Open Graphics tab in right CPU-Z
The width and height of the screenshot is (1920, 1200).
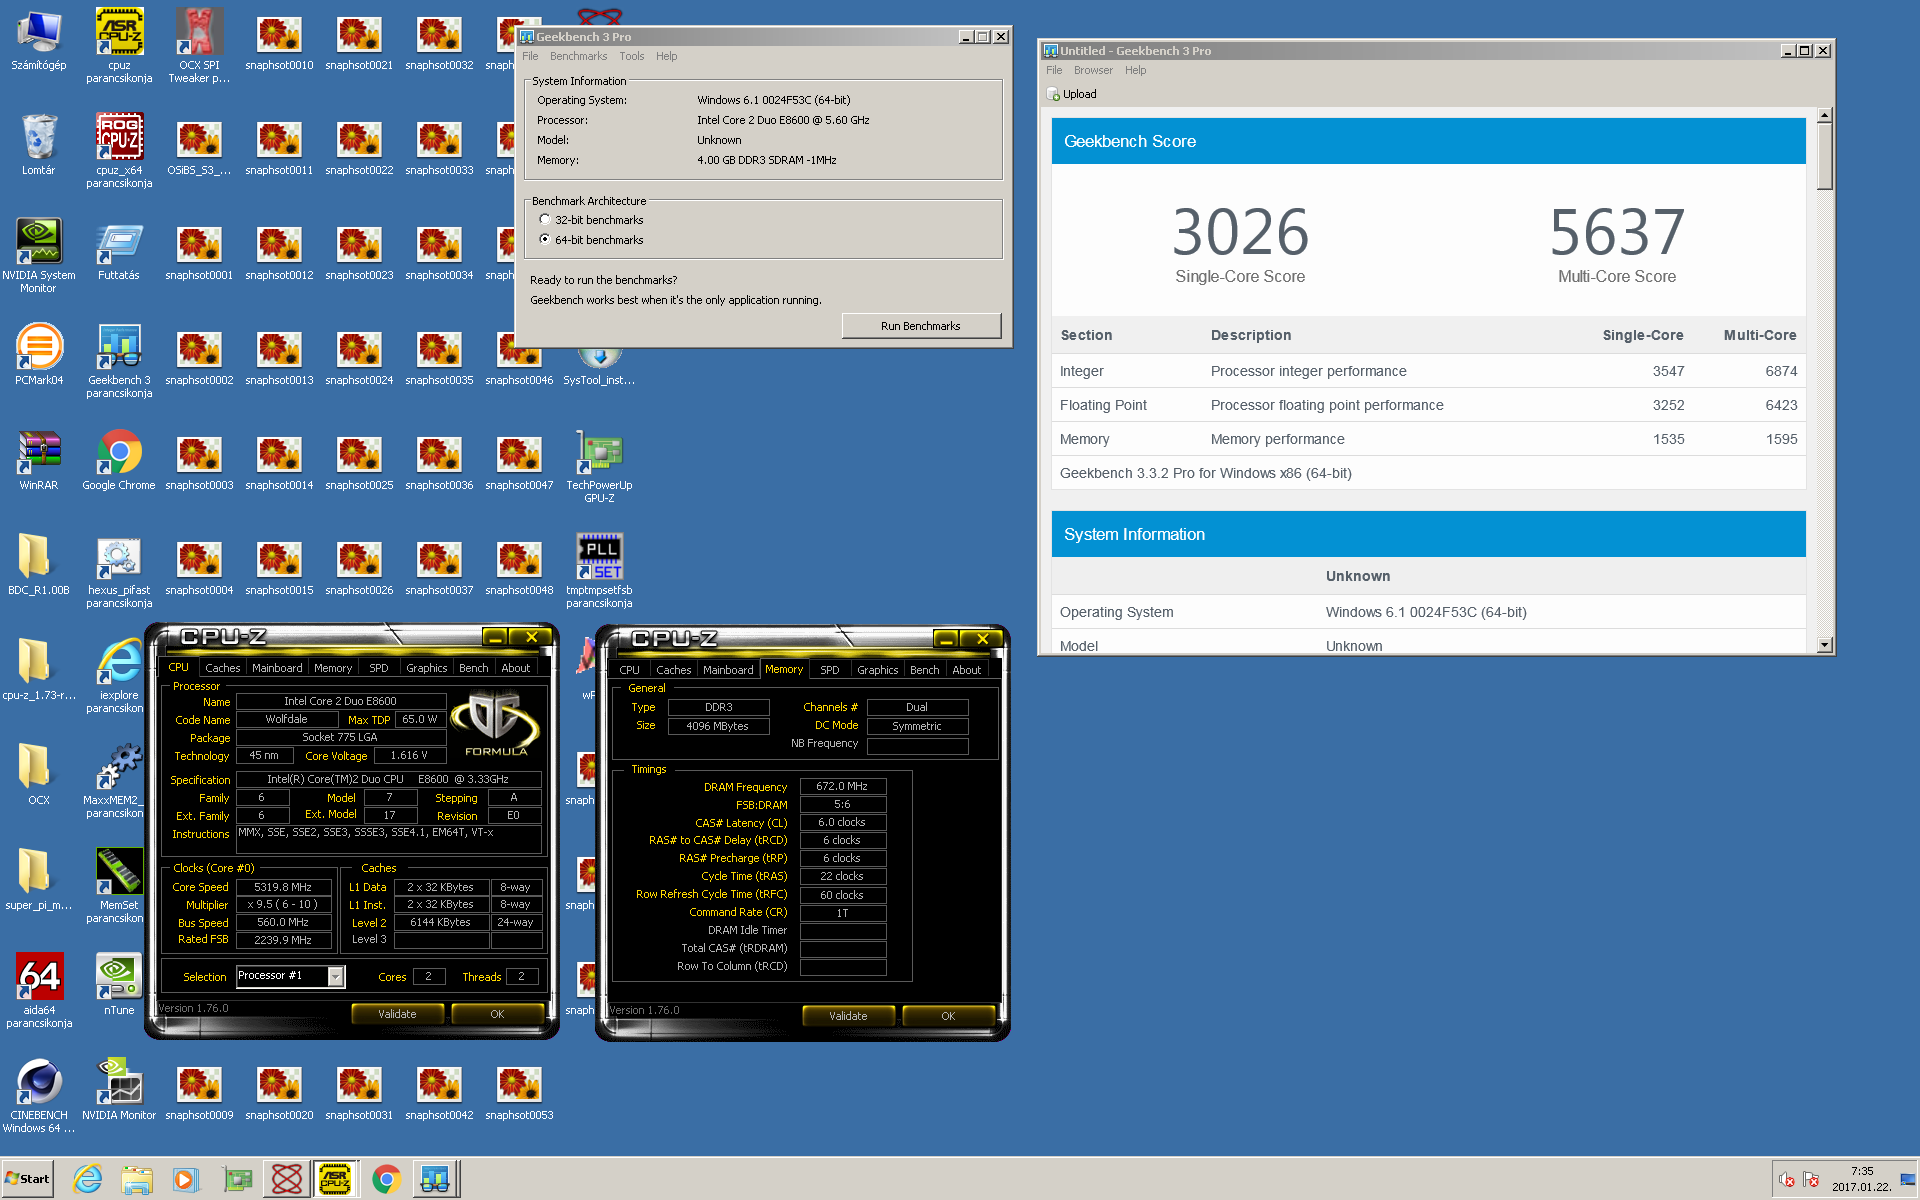tap(877, 670)
